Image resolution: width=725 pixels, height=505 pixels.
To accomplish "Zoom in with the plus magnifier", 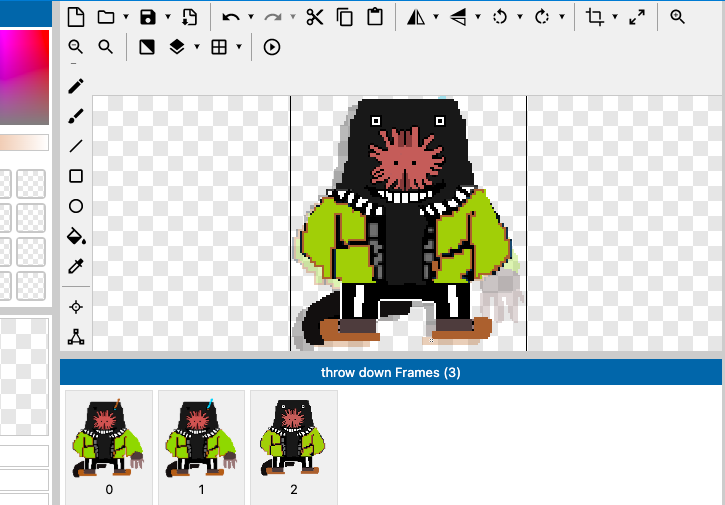I will coord(677,17).
